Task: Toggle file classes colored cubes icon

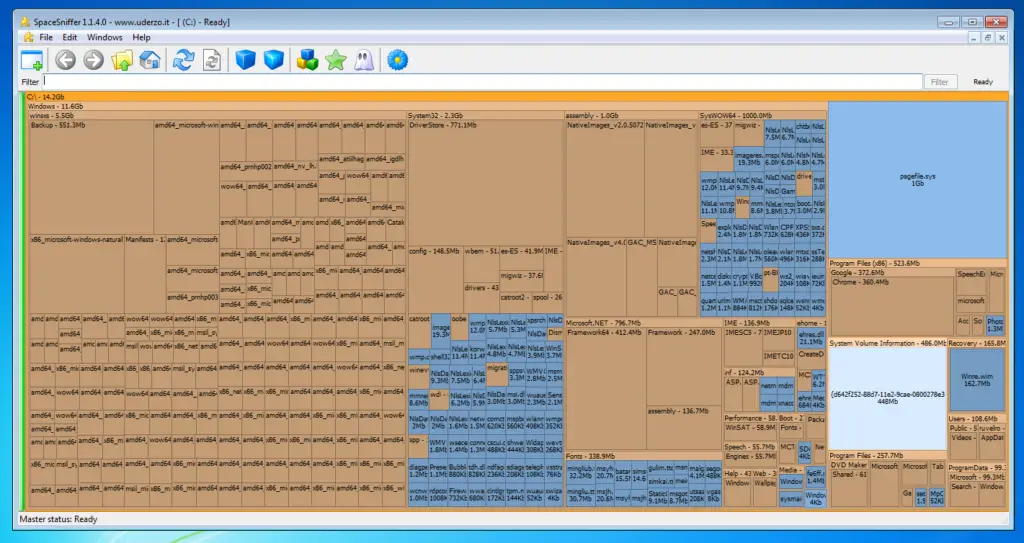Action: tap(307, 60)
